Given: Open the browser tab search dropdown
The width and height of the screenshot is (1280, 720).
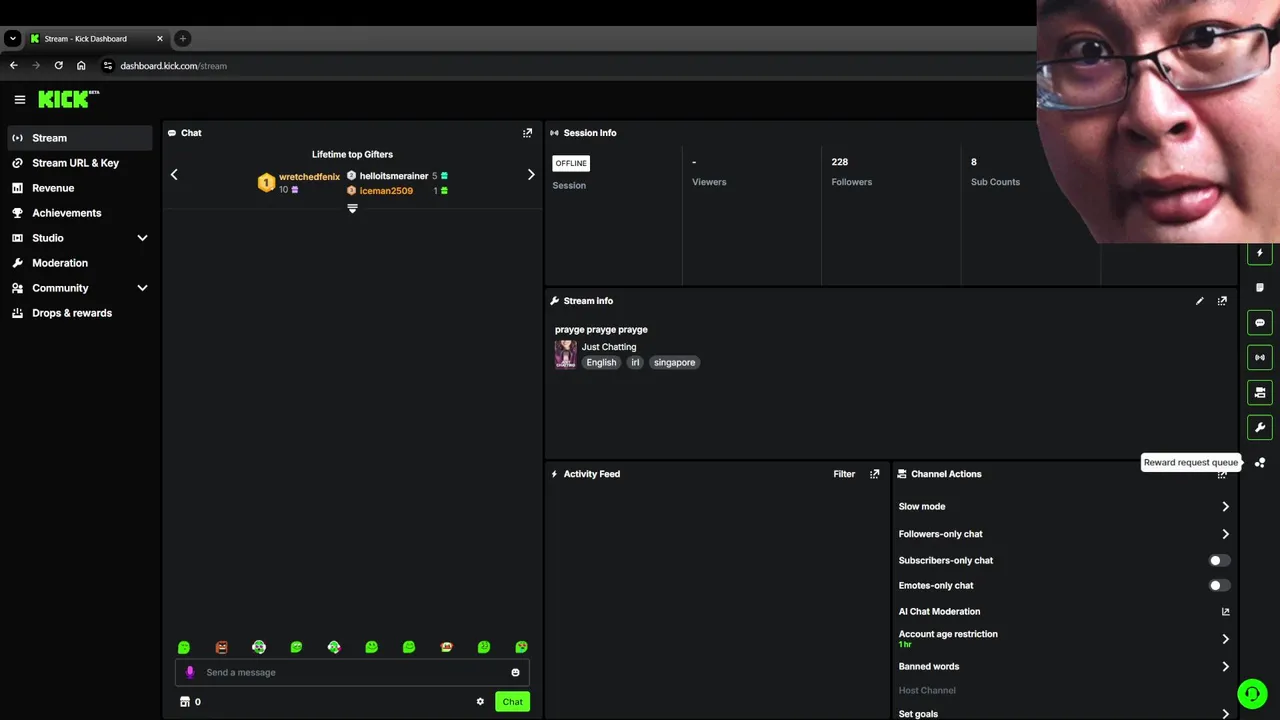Looking at the screenshot, I should click(x=12, y=39).
